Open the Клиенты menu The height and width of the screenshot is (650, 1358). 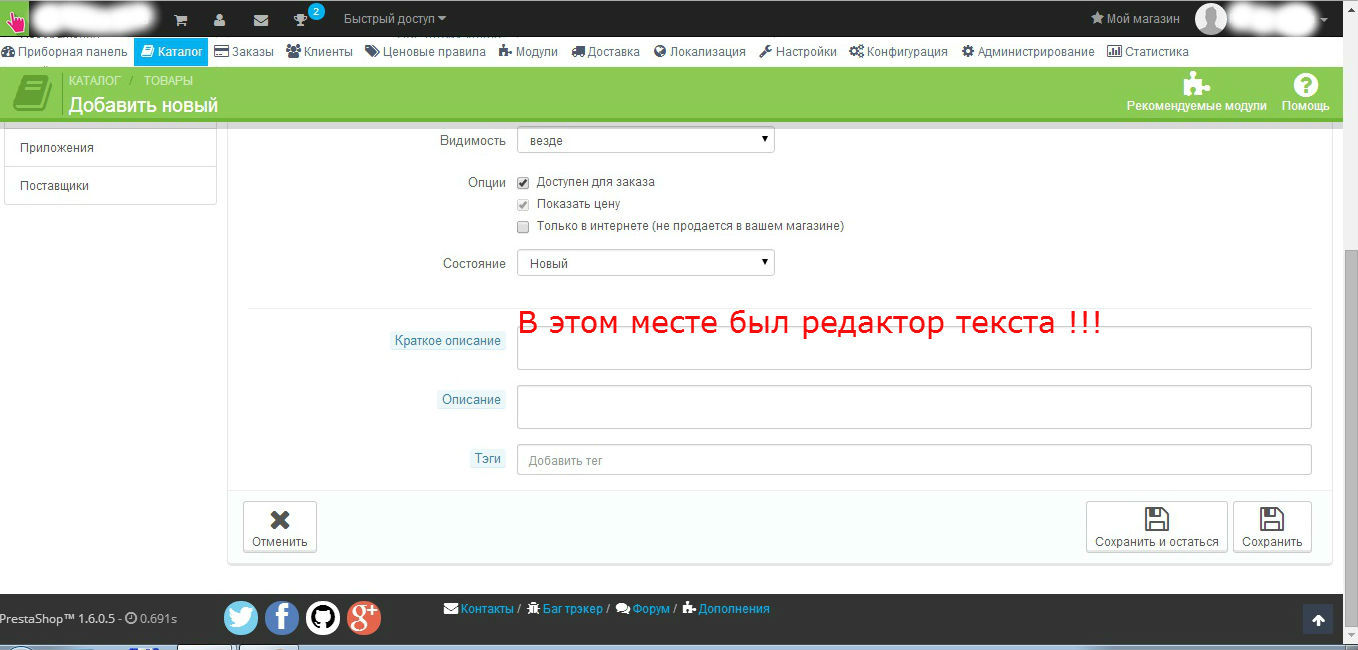click(319, 52)
